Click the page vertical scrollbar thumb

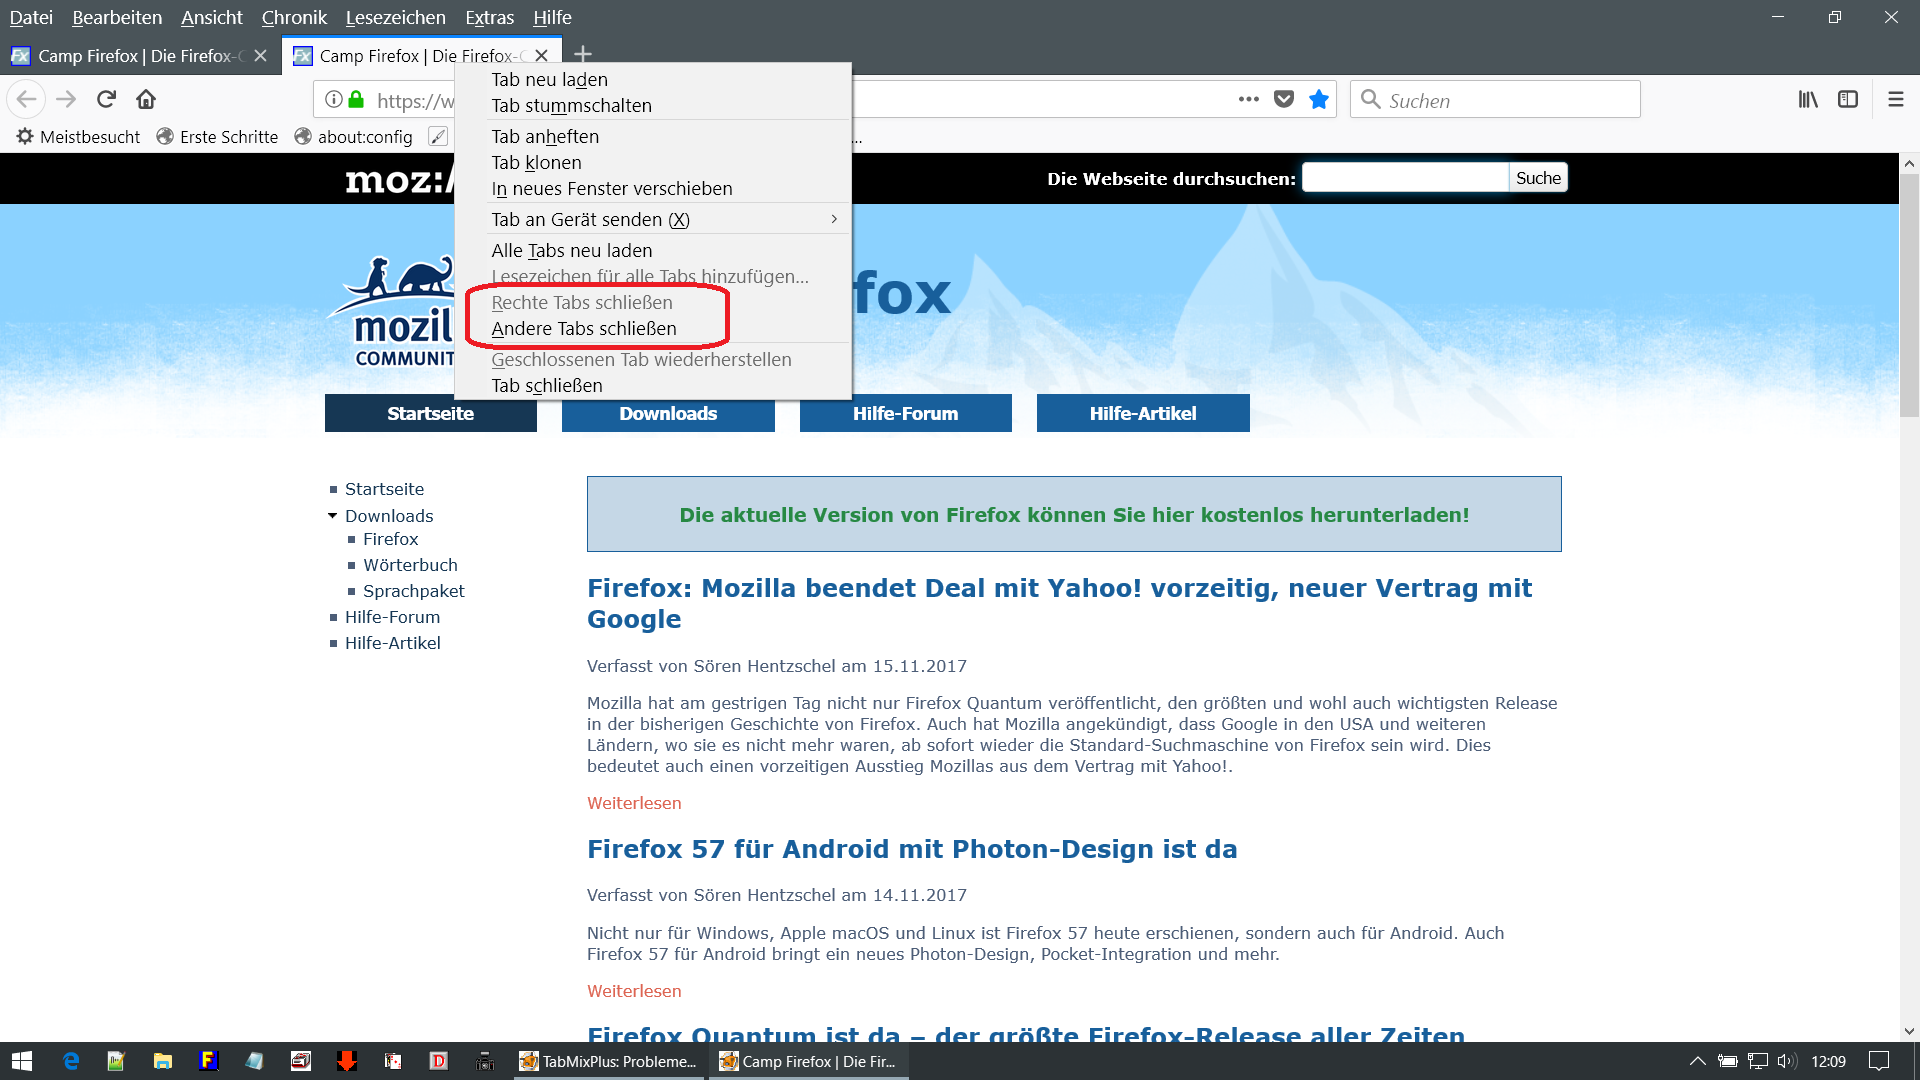1909,295
